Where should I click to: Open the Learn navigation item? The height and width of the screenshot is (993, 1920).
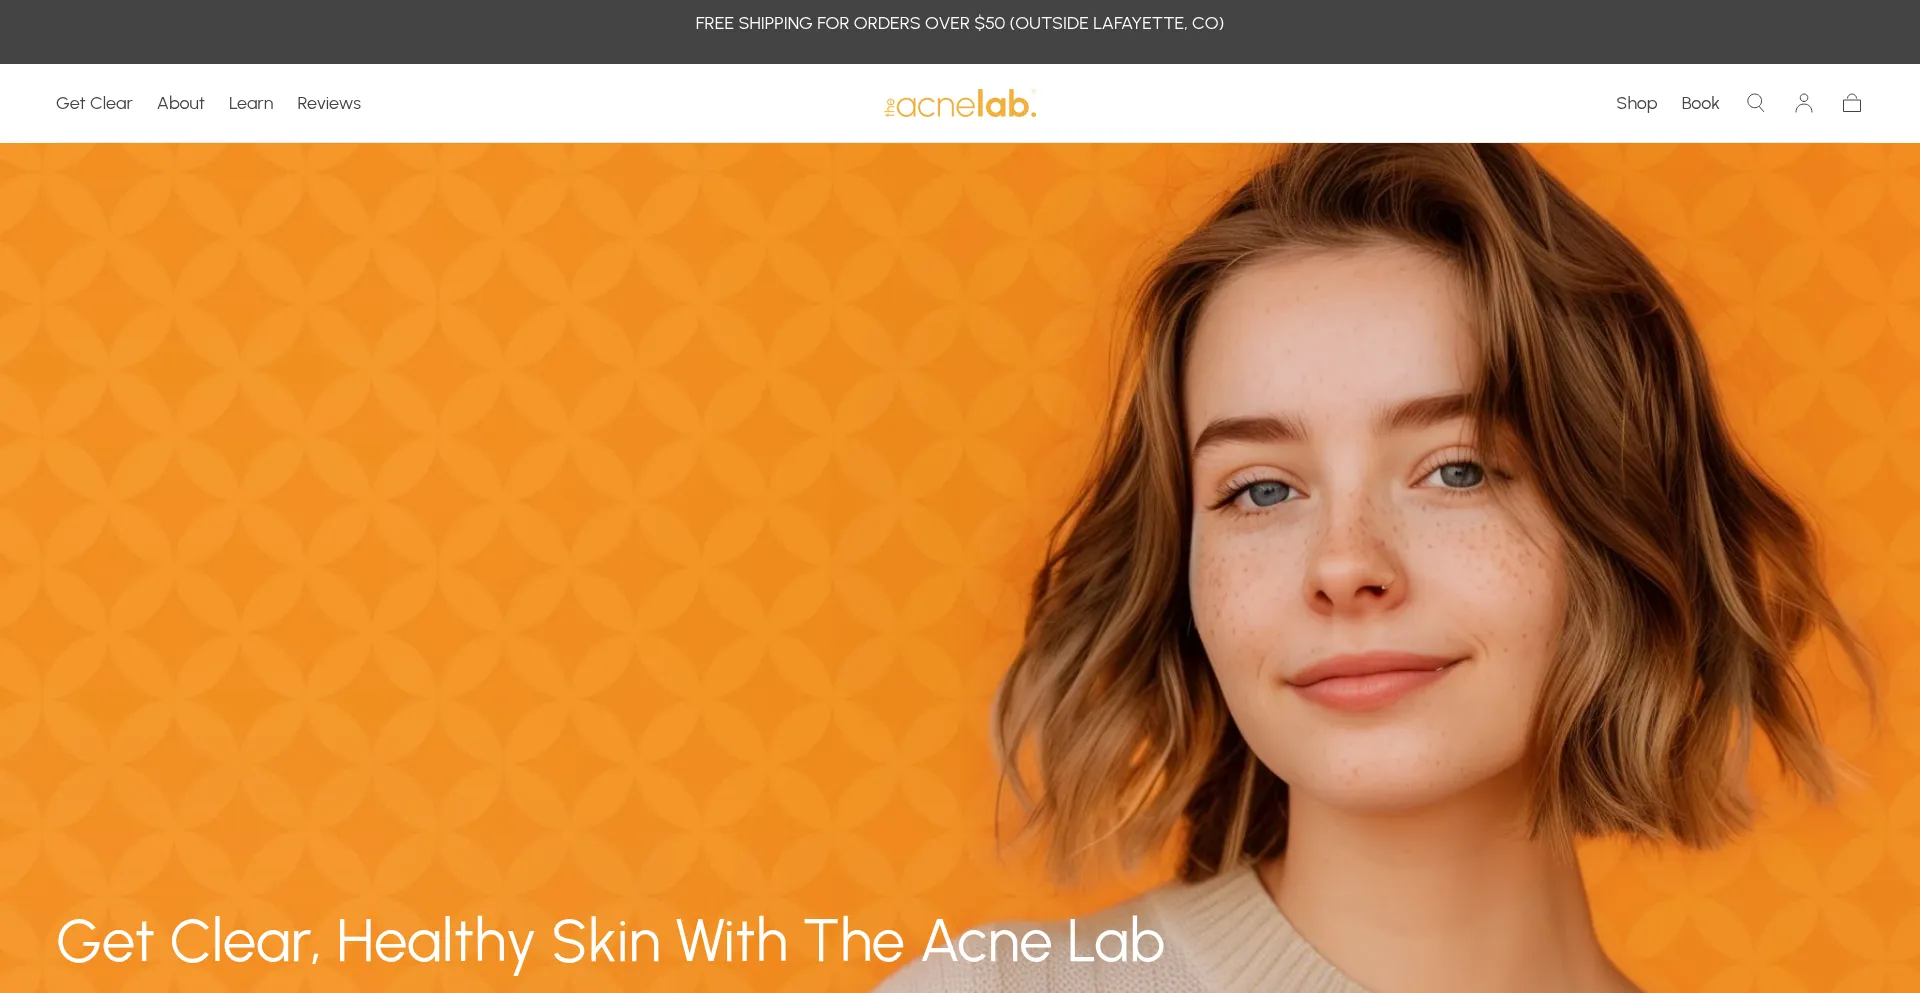251,103
